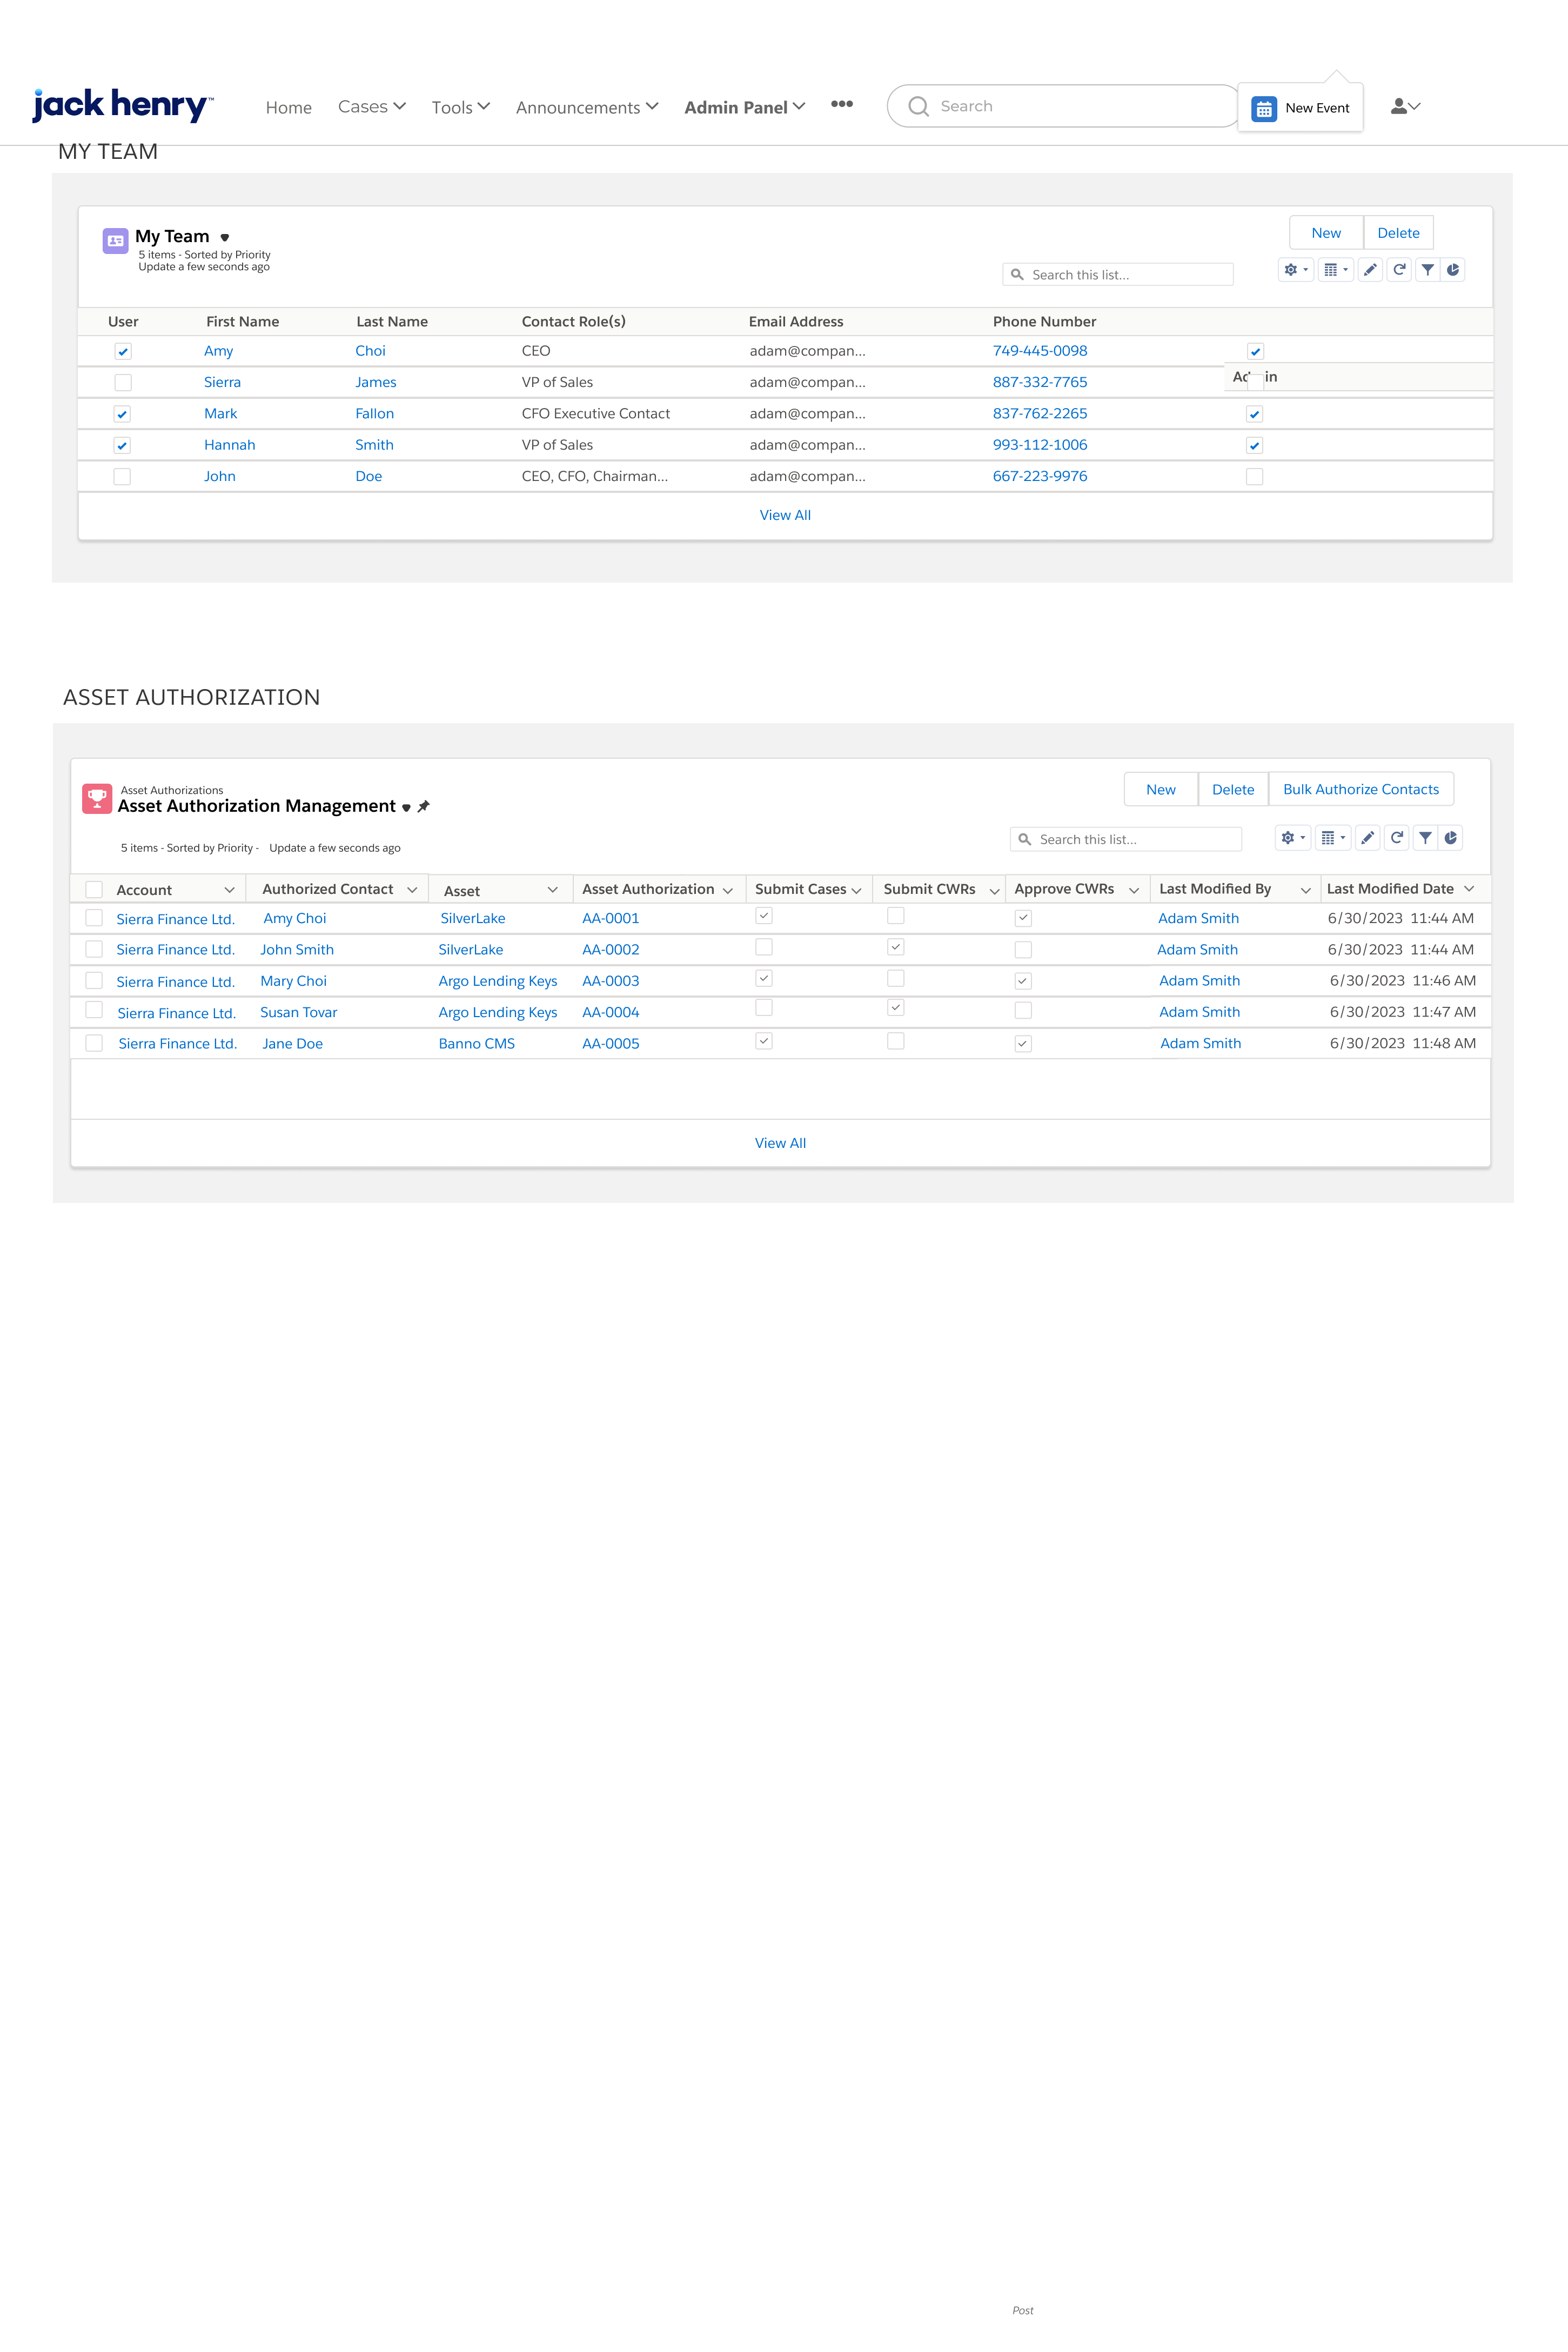Click Search this list in Asset Authorization
This screenshot has height=2352, width=1568.
pyautogui.click(x=1126, y=840)
